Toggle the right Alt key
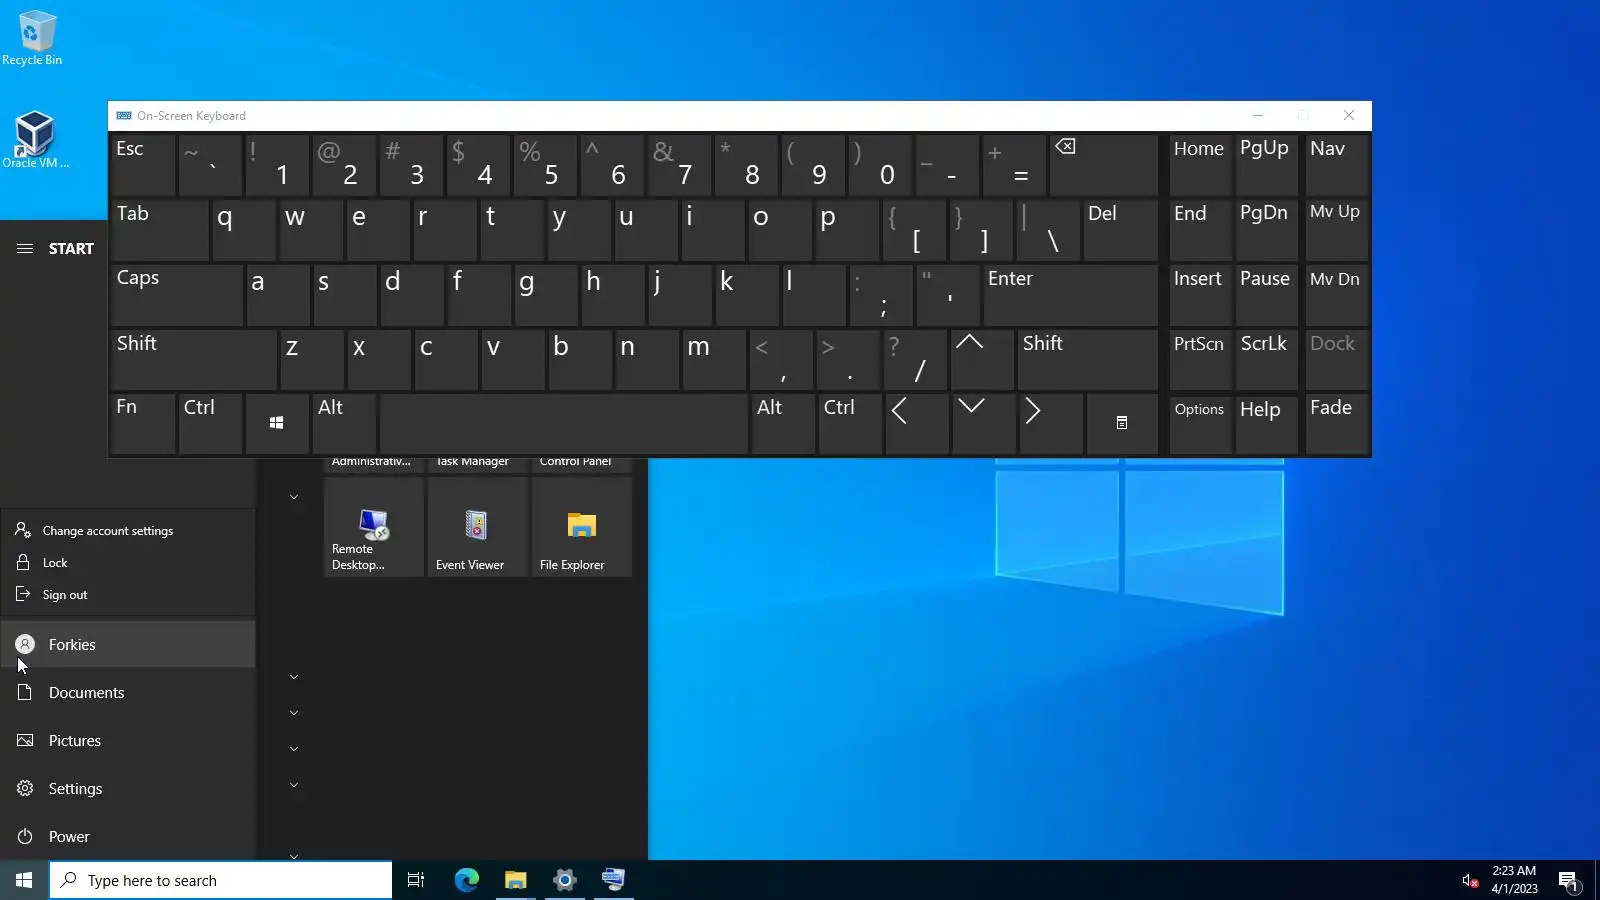 pyautogui.click(x=782, y=423)
